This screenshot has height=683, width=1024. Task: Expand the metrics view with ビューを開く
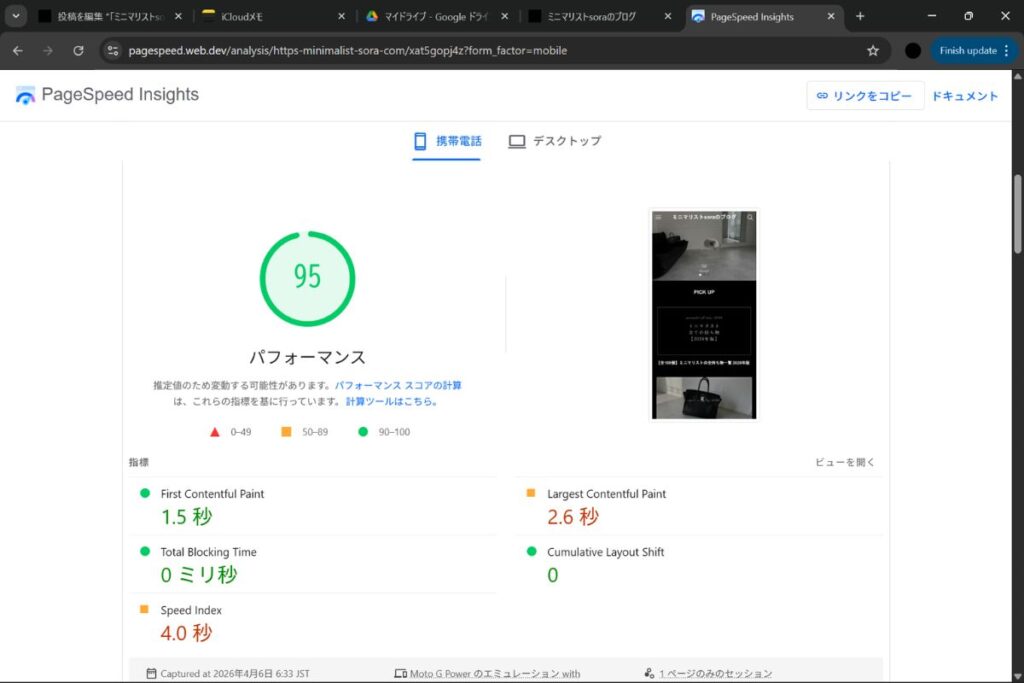(x=845, y=462)
